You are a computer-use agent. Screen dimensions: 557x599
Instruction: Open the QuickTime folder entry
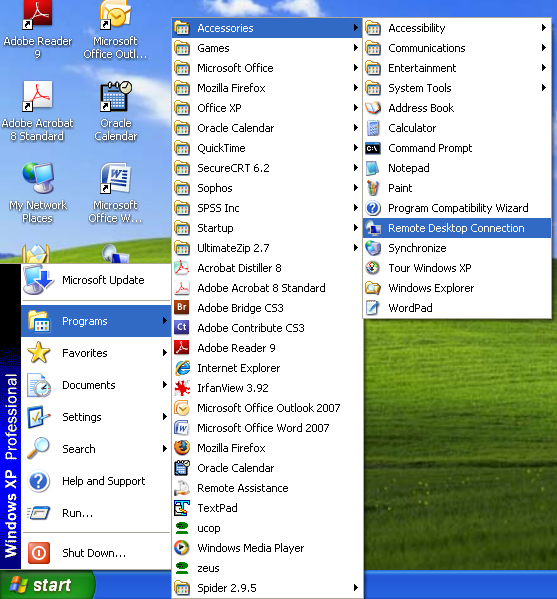coord(267,148)
